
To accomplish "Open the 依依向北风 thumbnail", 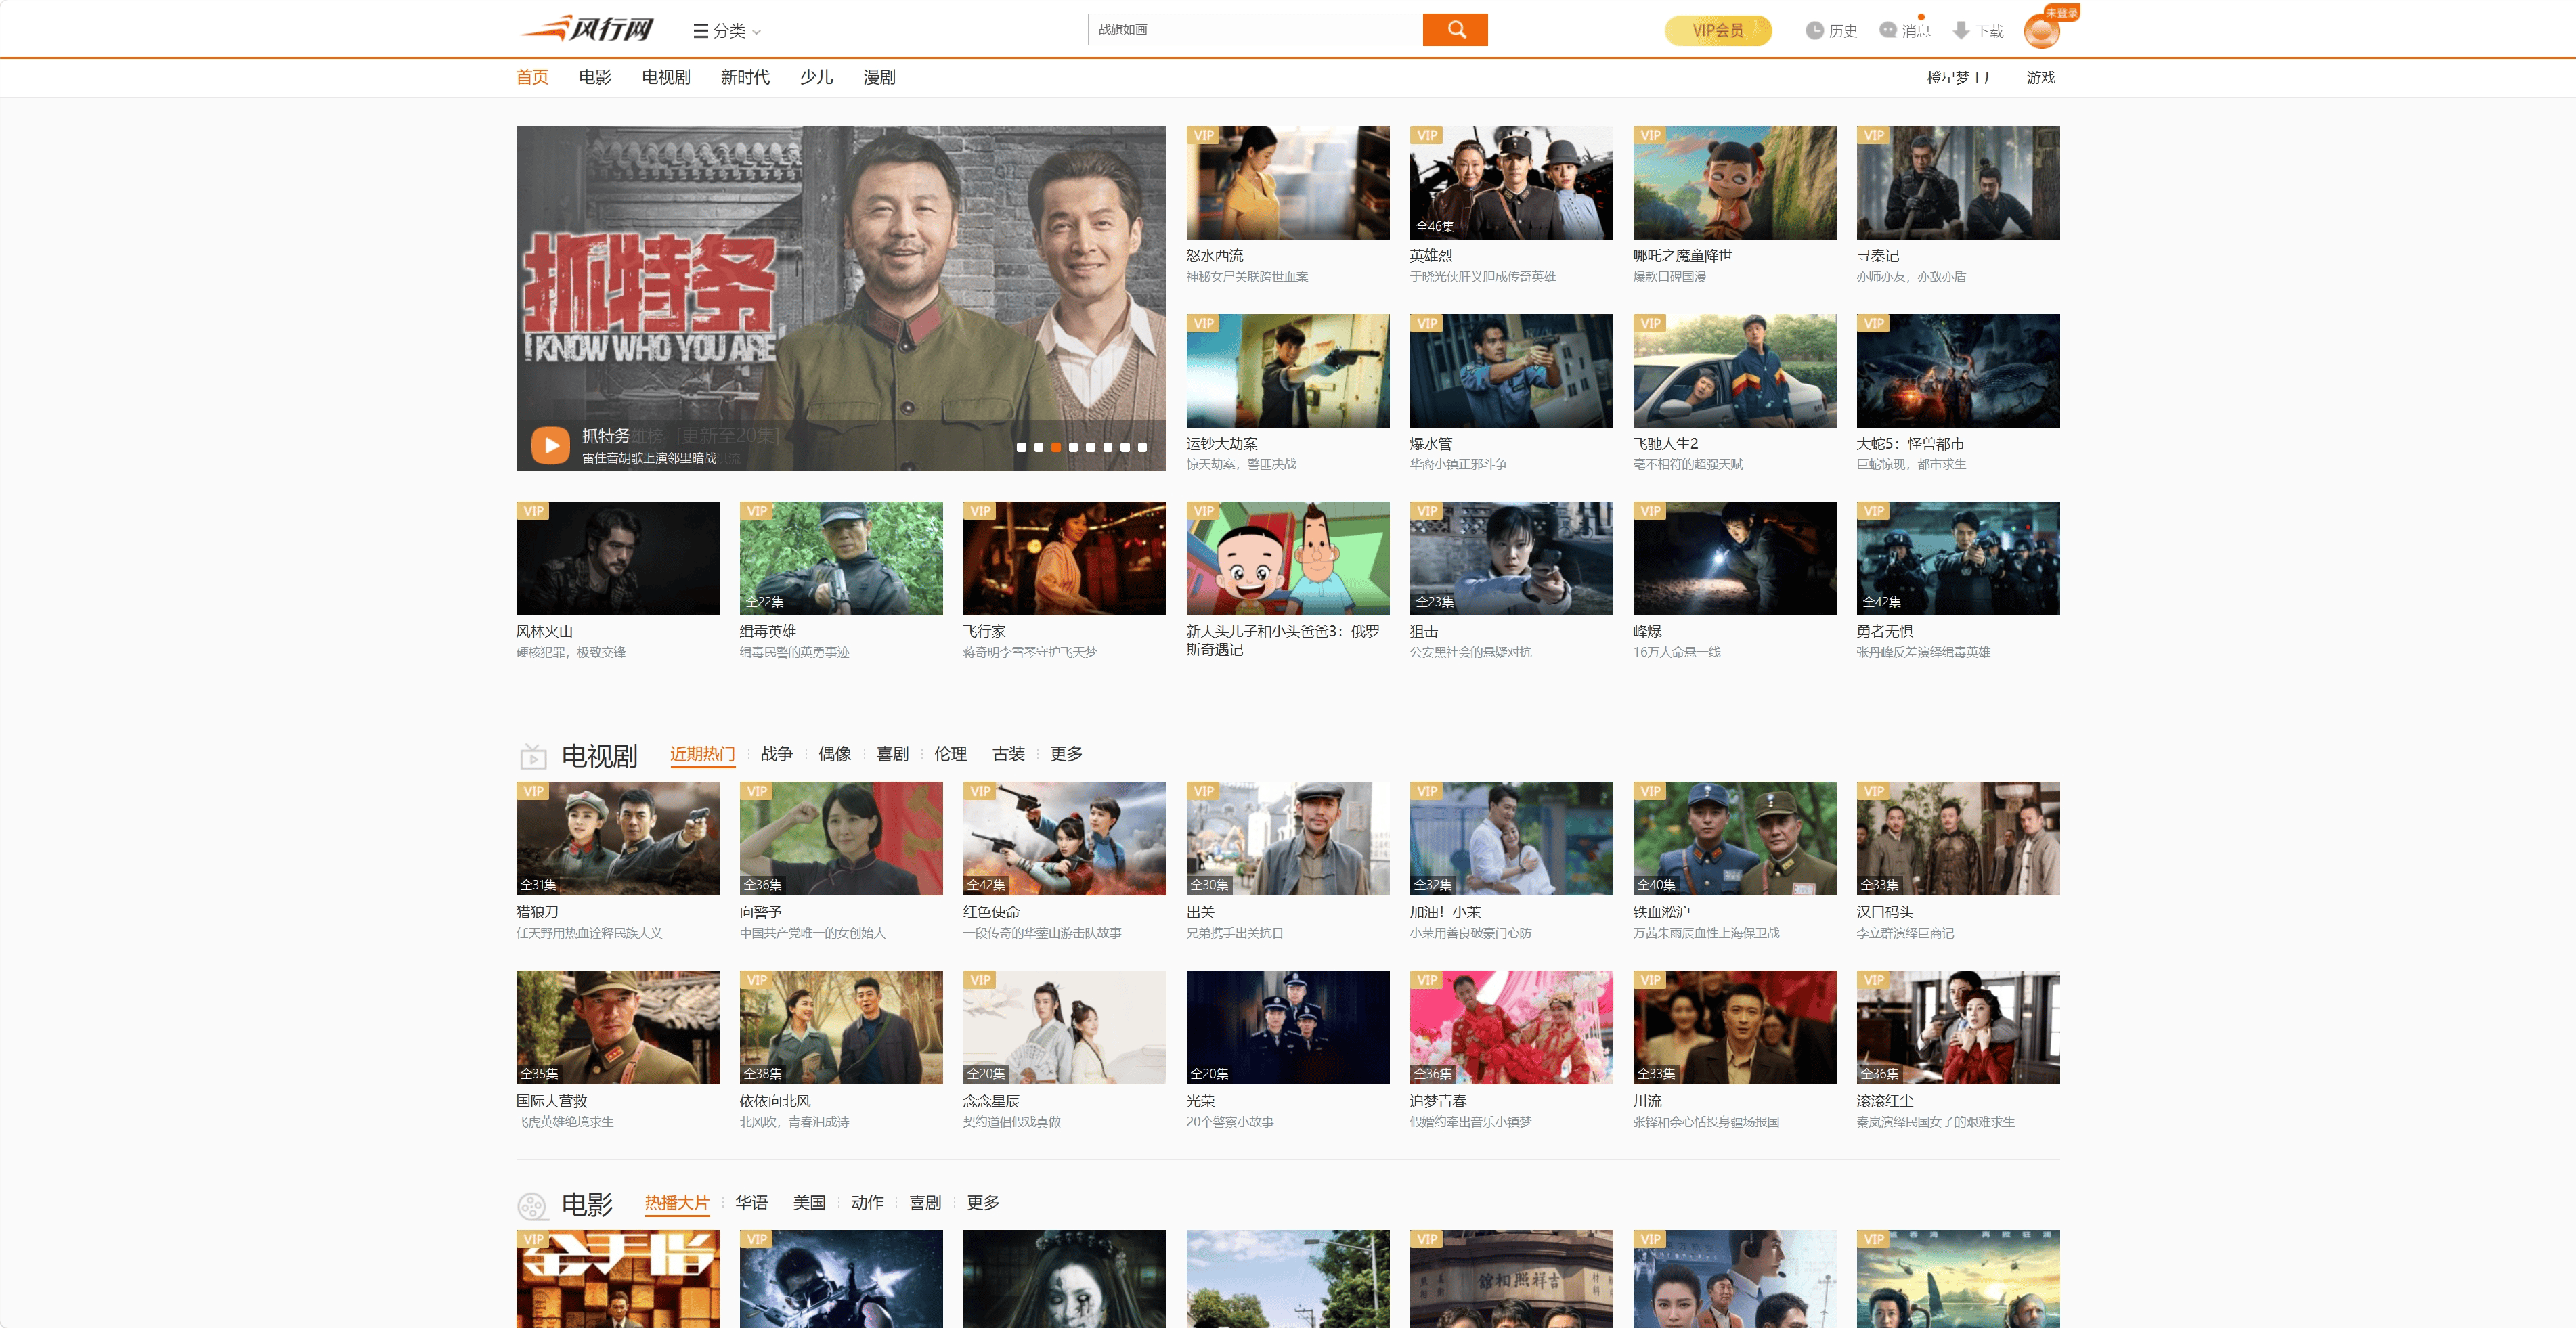I will tap(841, 1027).
